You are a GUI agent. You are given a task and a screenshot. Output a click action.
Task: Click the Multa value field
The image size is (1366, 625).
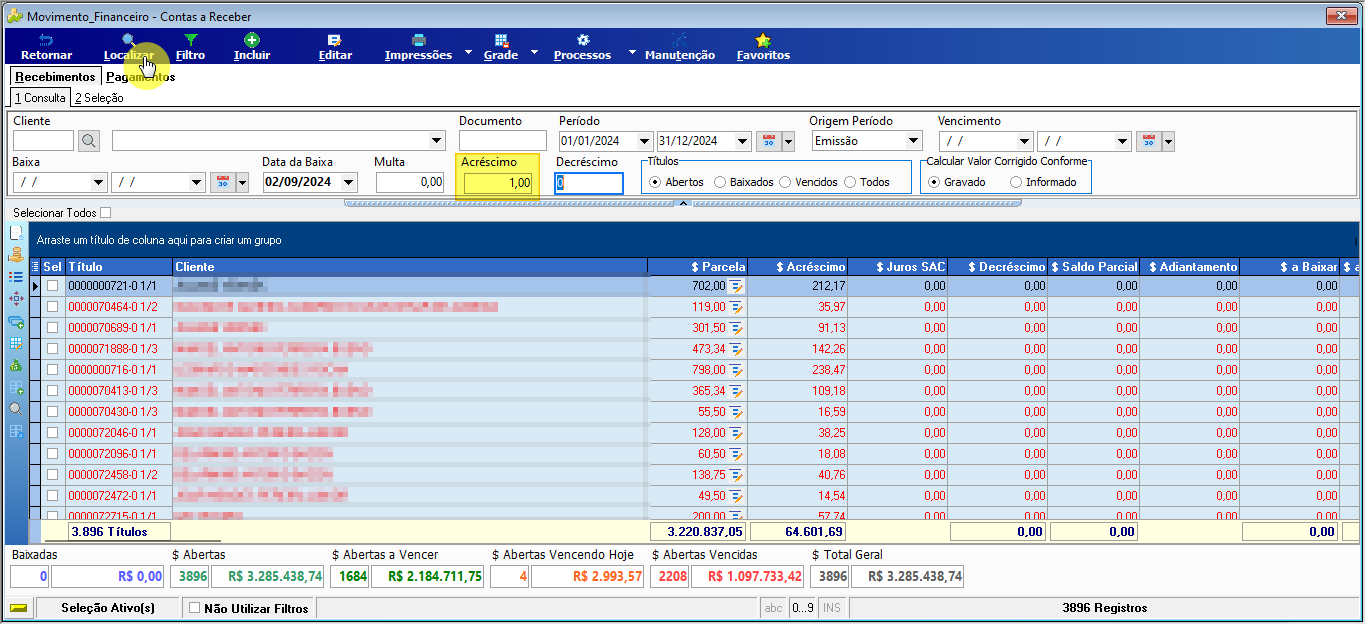410,182
